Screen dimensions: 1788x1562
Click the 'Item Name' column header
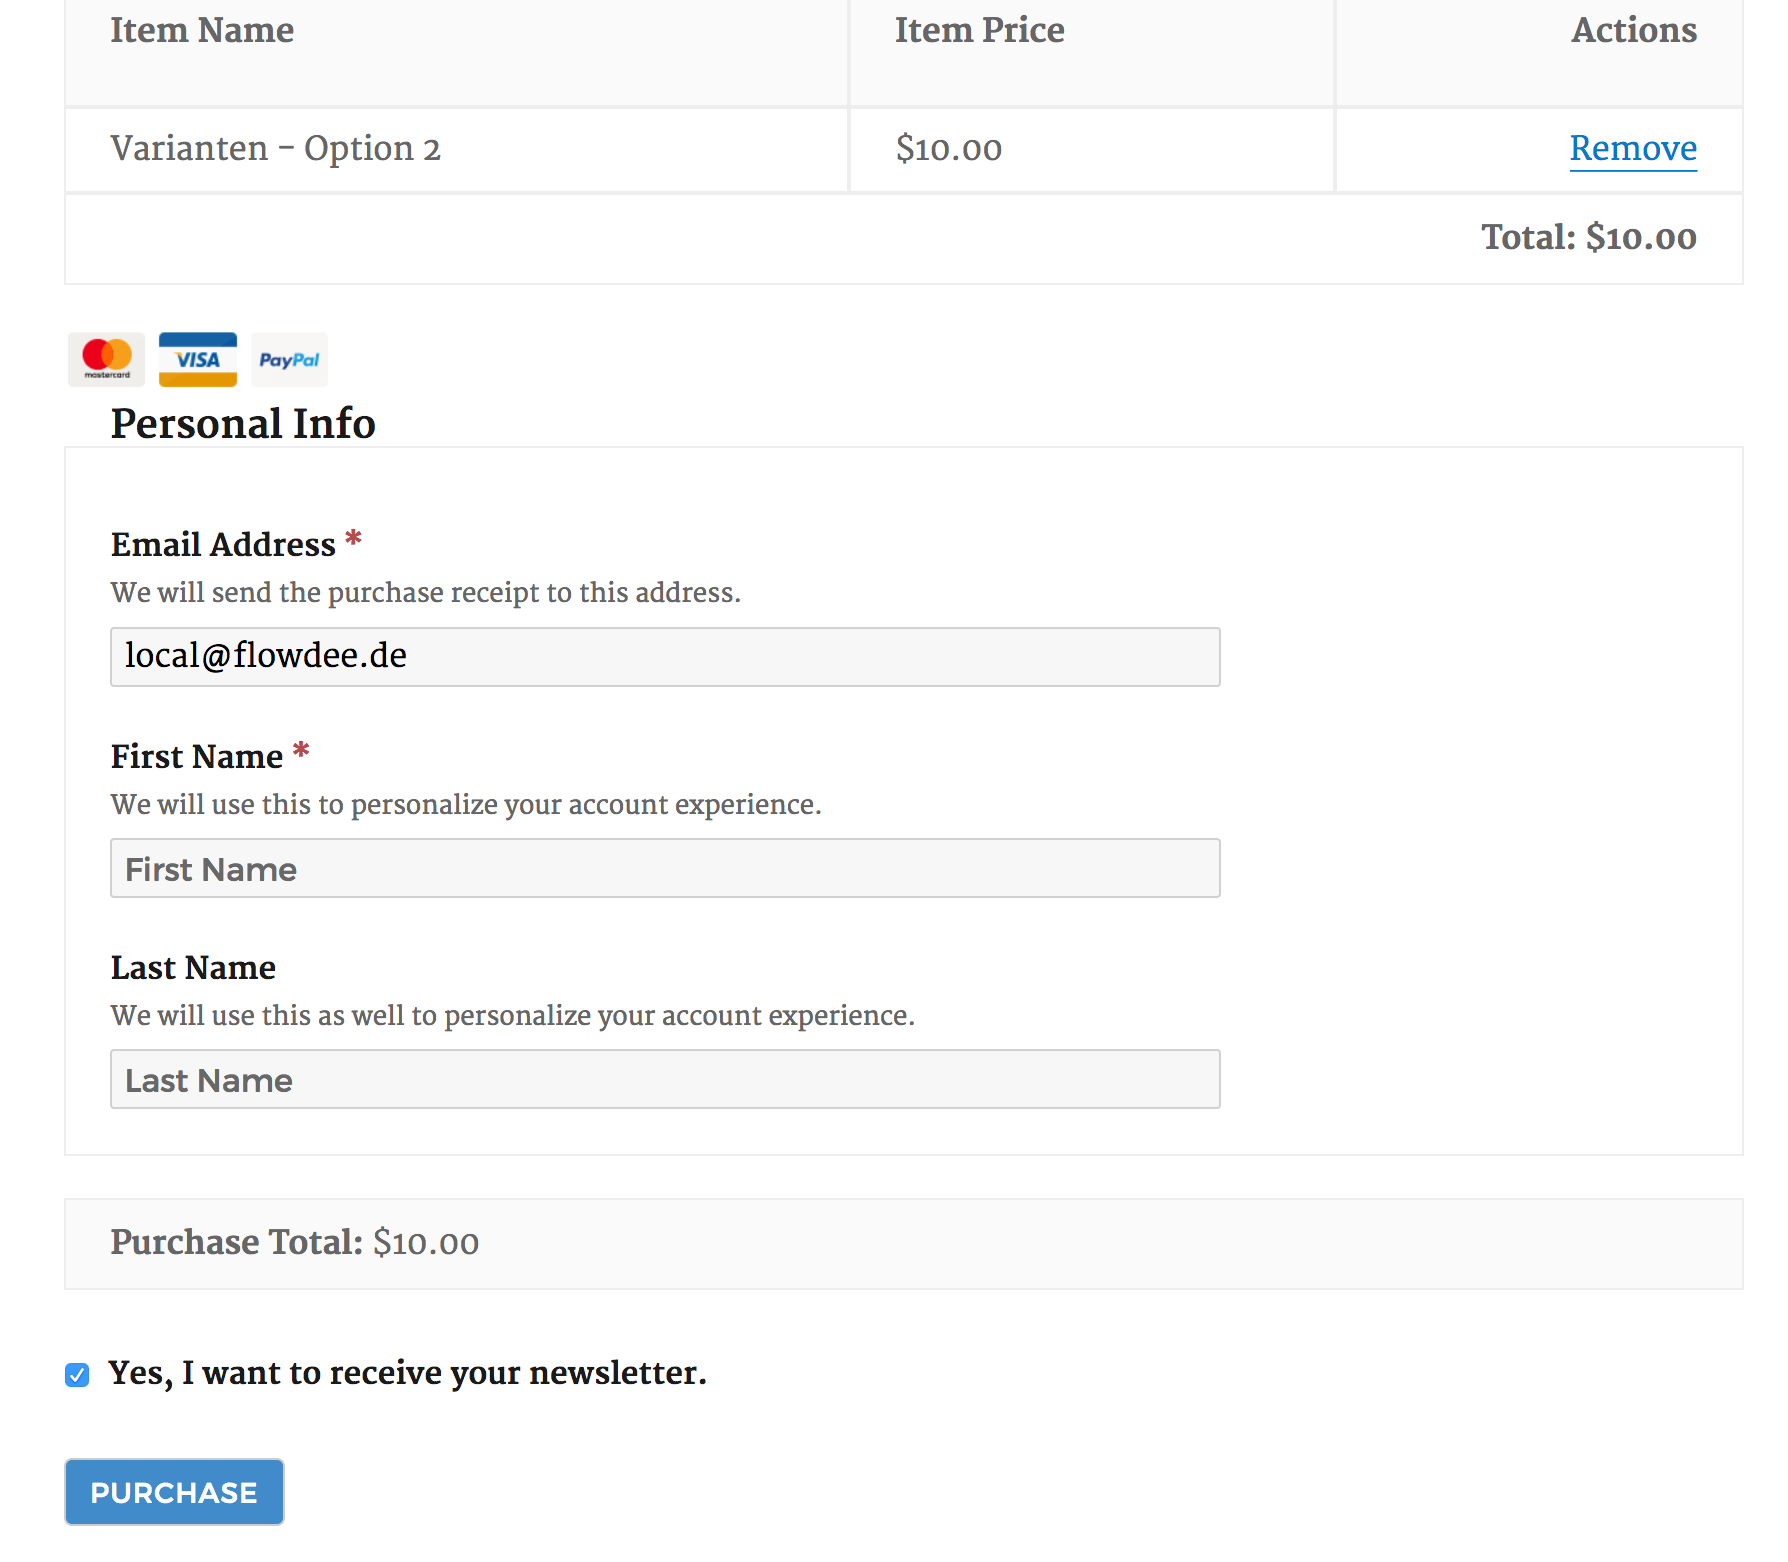point(202,30)
